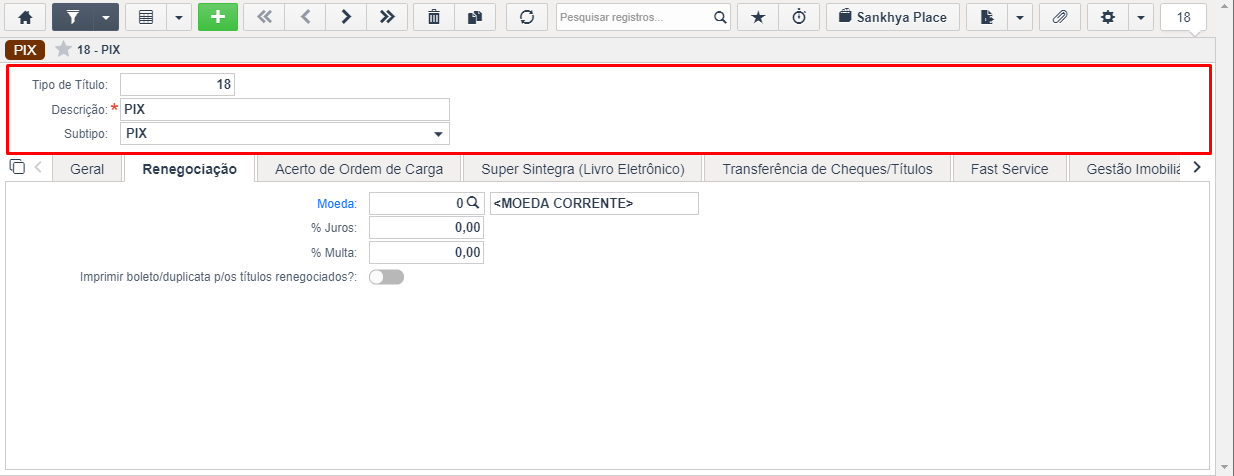This screenshot has height=476, width=1234.
Task: Expand the filter options dropdown arrow
Action: tap(106, 17)
